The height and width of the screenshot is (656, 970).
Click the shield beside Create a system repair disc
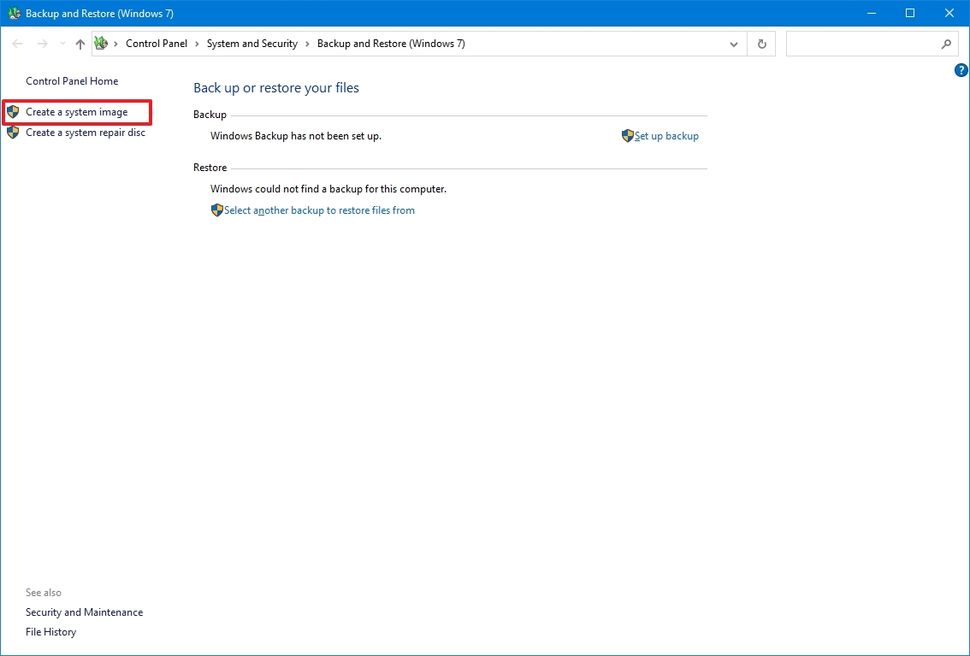tap(13, 131)
